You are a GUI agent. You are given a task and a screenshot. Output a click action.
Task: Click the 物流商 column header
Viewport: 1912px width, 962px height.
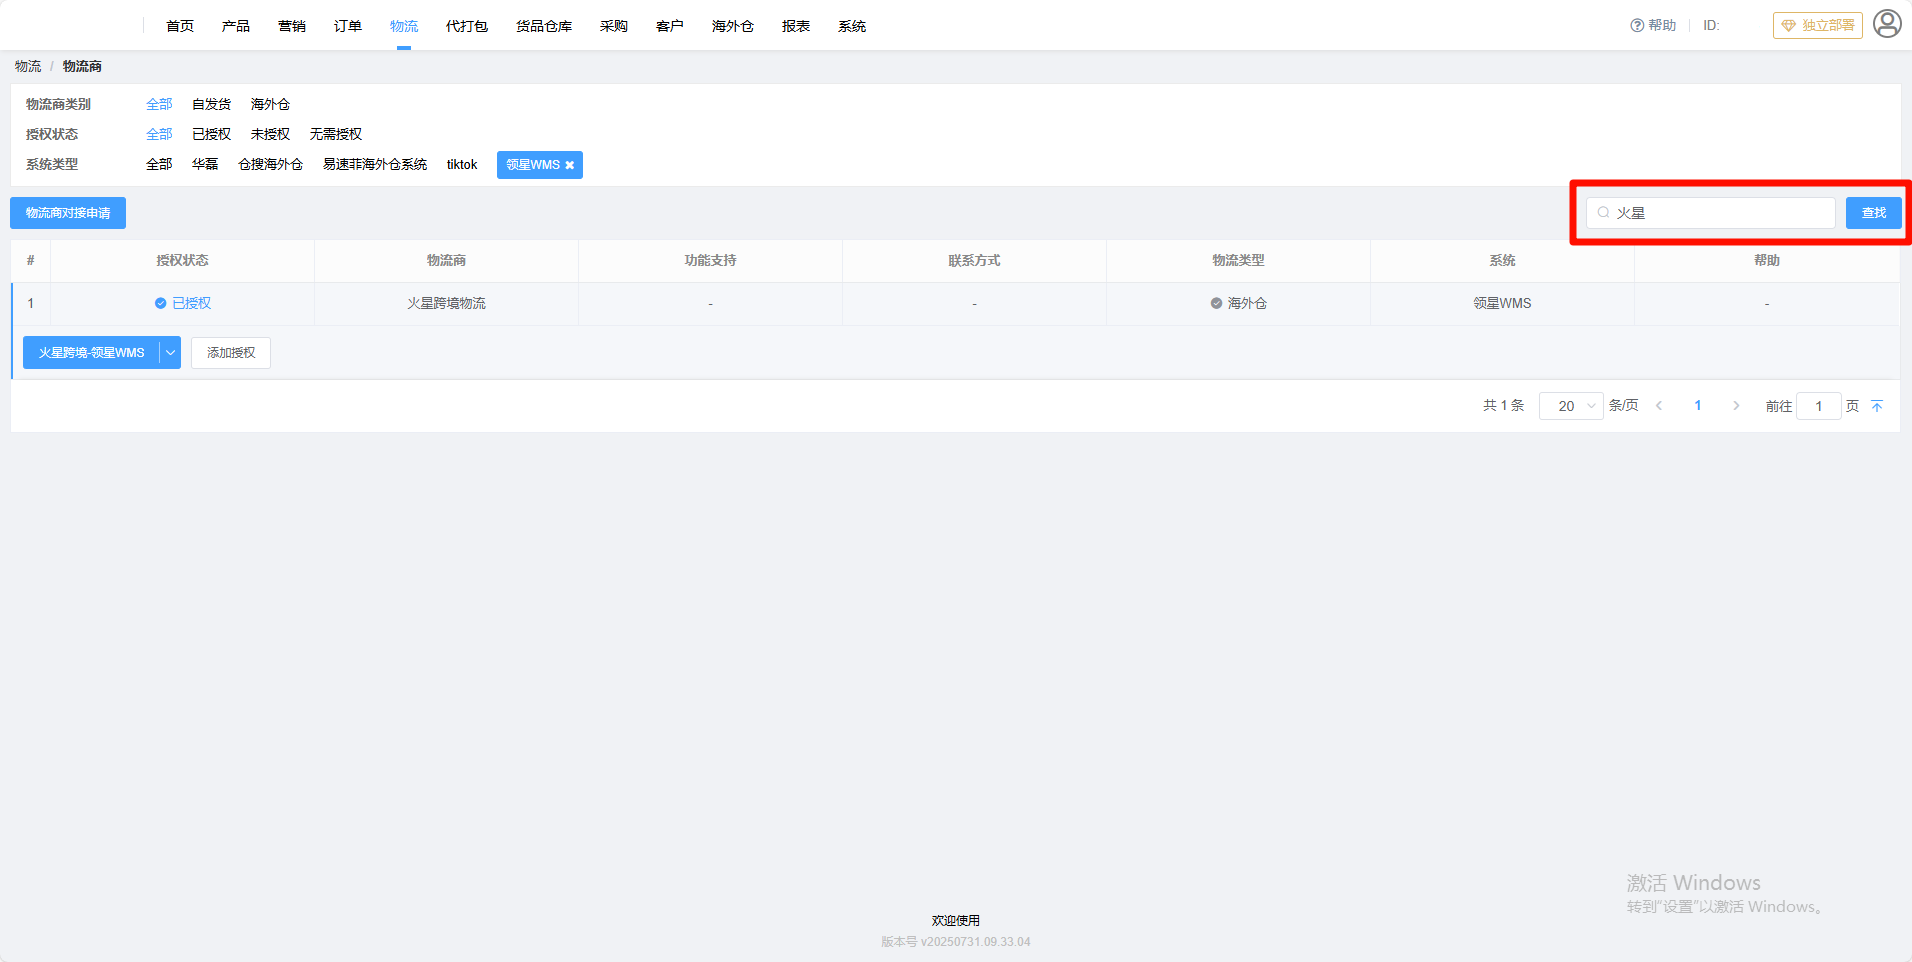coord(446,260)
